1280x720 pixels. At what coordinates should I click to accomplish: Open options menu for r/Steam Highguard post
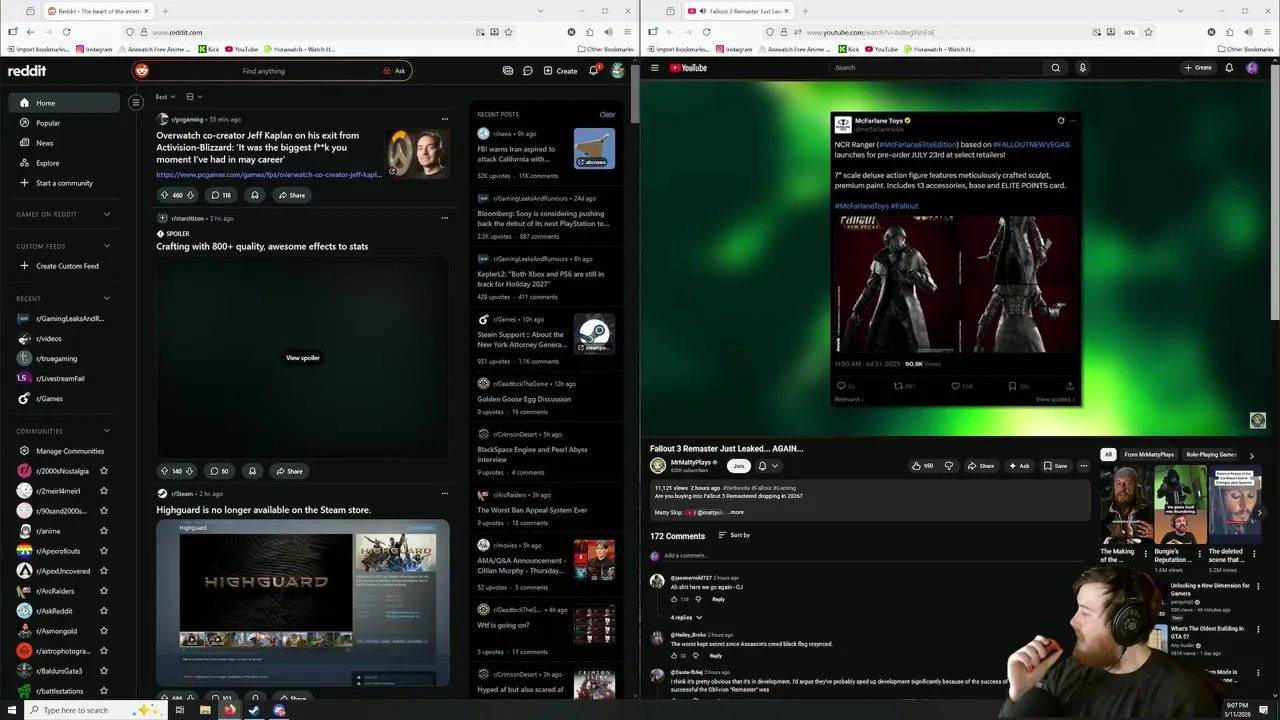pos(445,493)
